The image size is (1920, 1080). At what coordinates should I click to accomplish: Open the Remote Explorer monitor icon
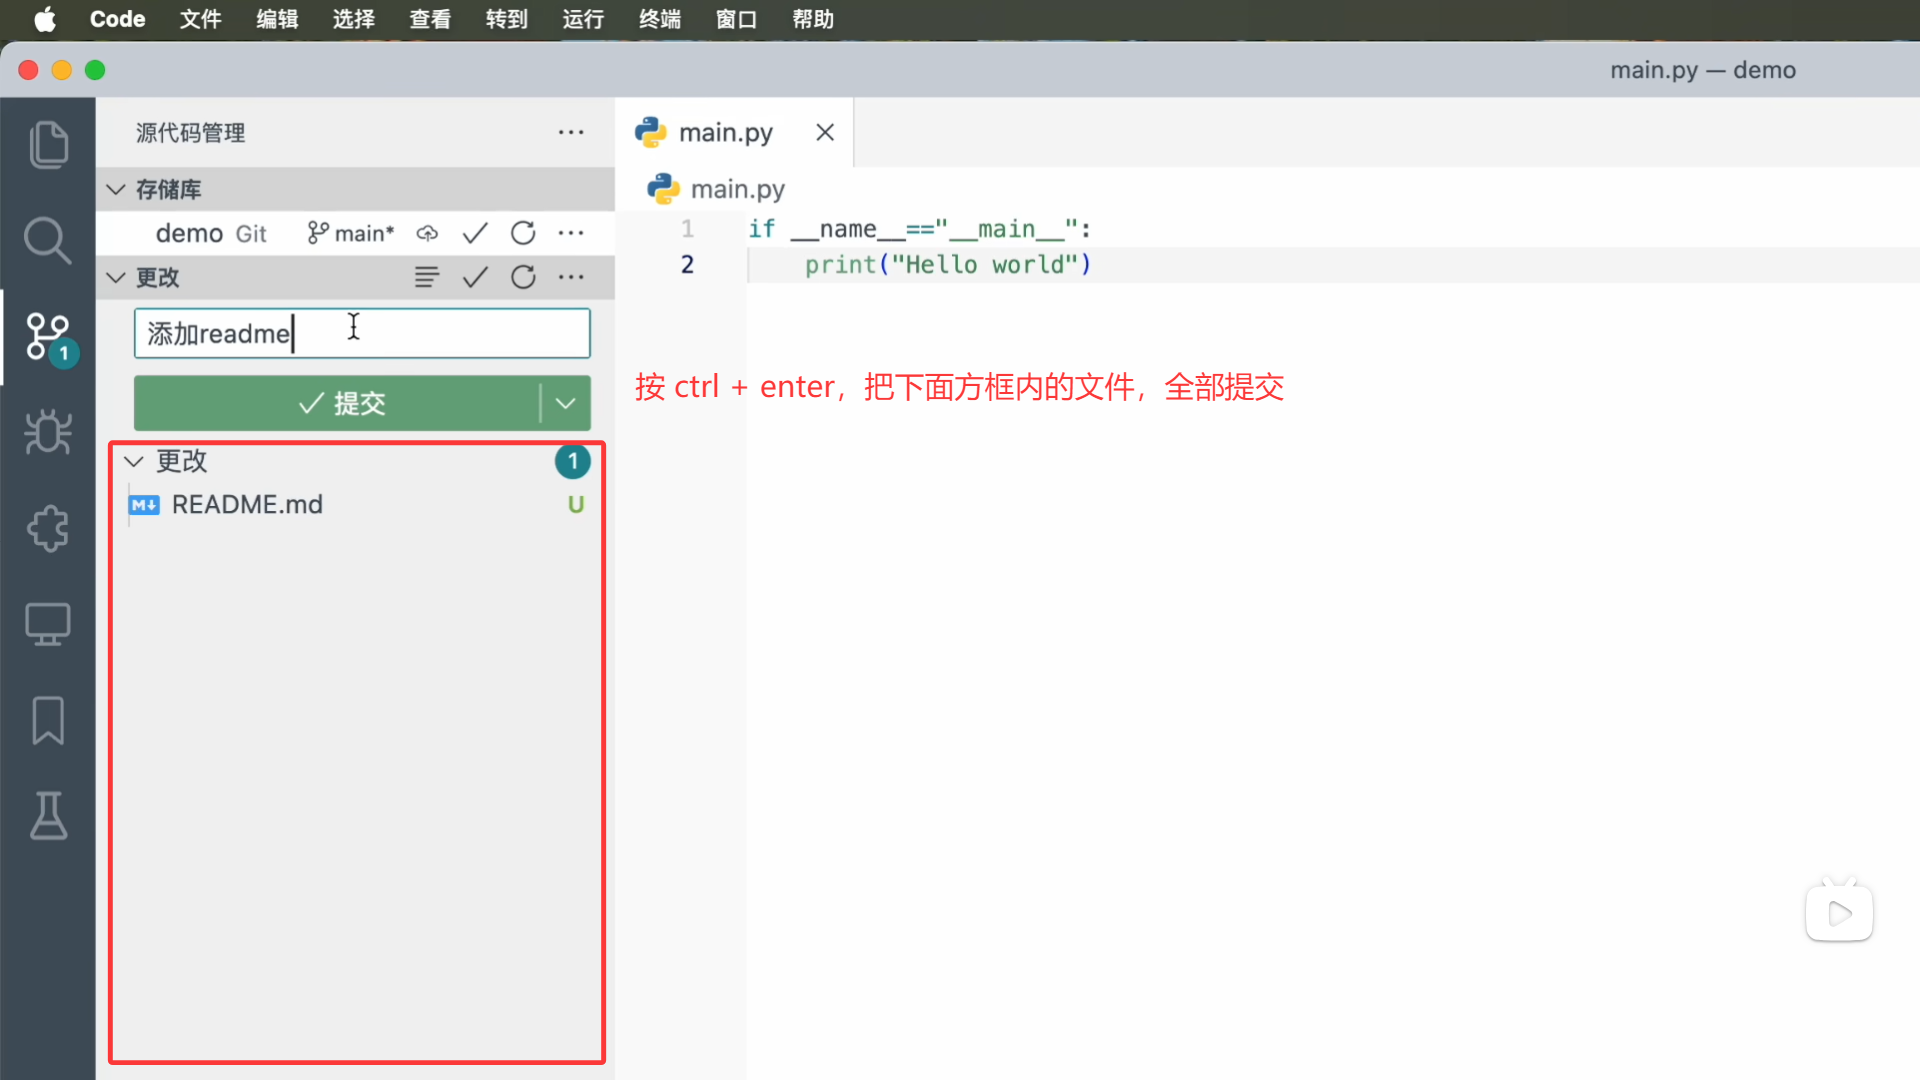pos(48,624)
